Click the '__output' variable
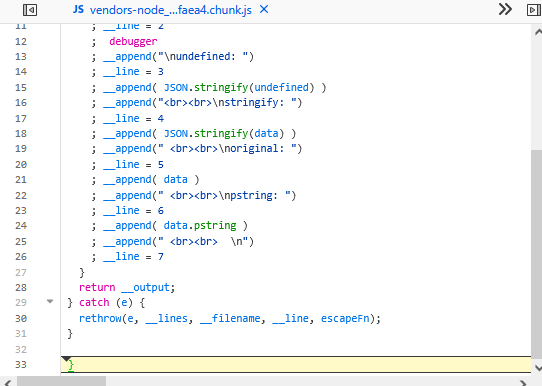542x386 pixels. coord(145,287)
